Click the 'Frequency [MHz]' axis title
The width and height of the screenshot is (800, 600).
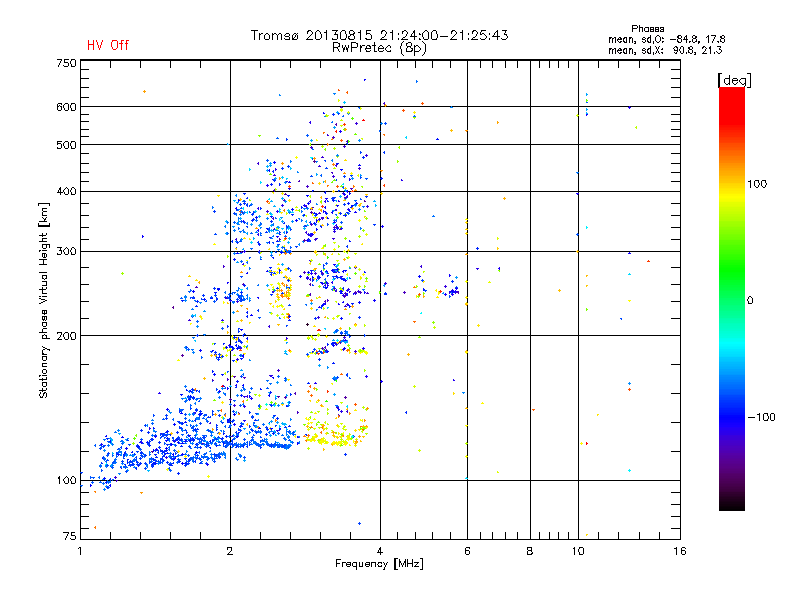(379, 564)
